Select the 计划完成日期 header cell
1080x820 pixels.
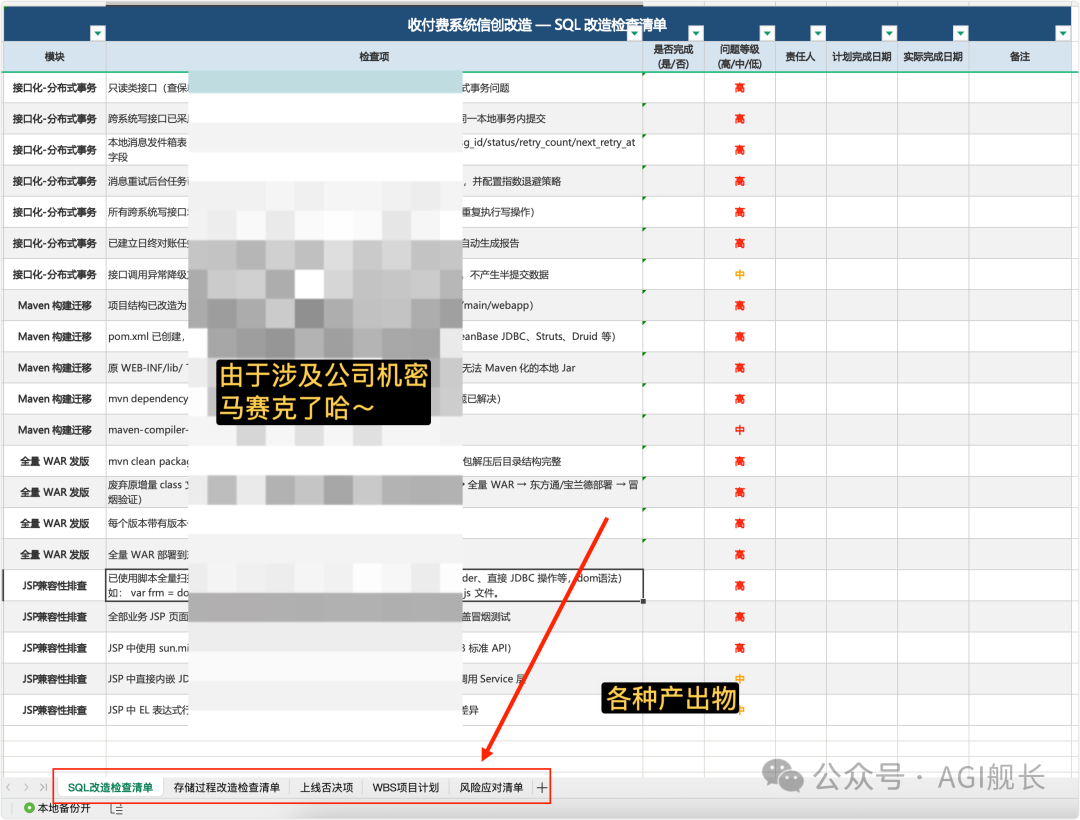(x=862, y=56)
